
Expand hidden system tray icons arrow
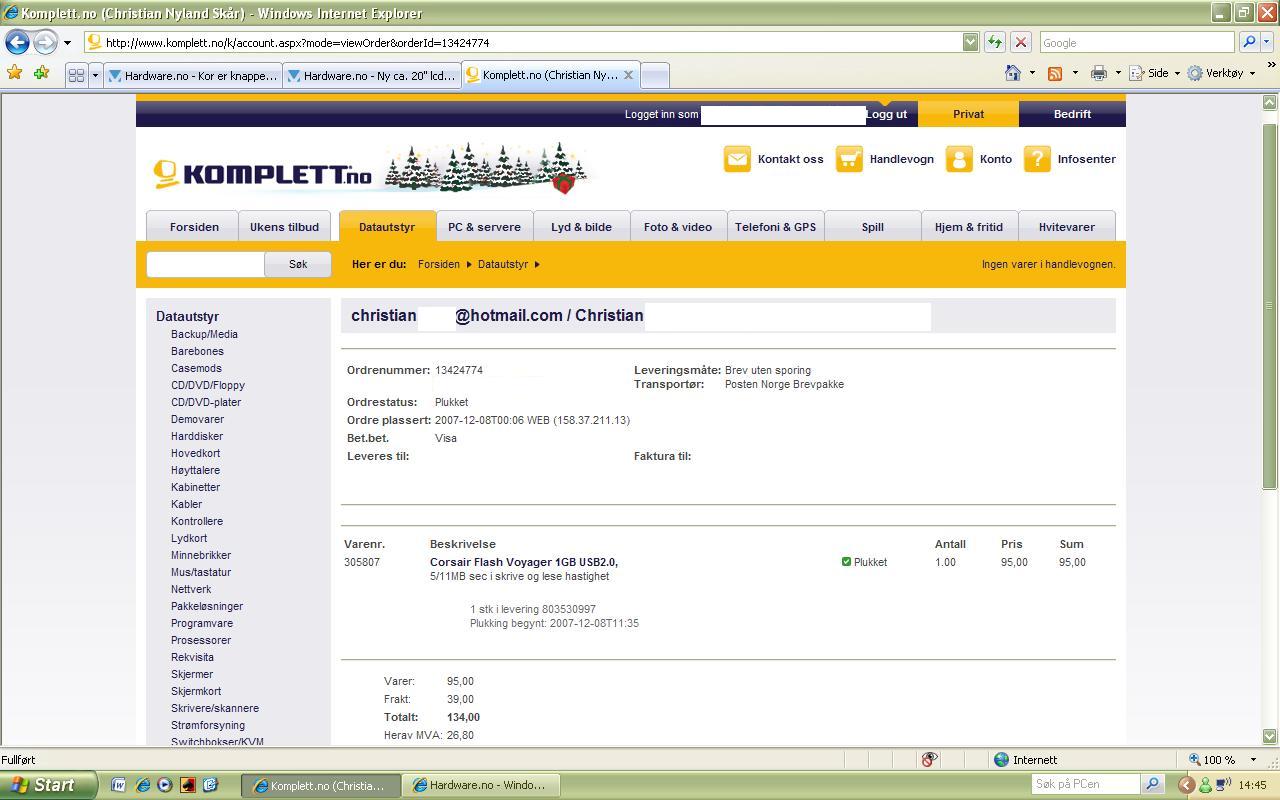click(x=1186, y=785)
